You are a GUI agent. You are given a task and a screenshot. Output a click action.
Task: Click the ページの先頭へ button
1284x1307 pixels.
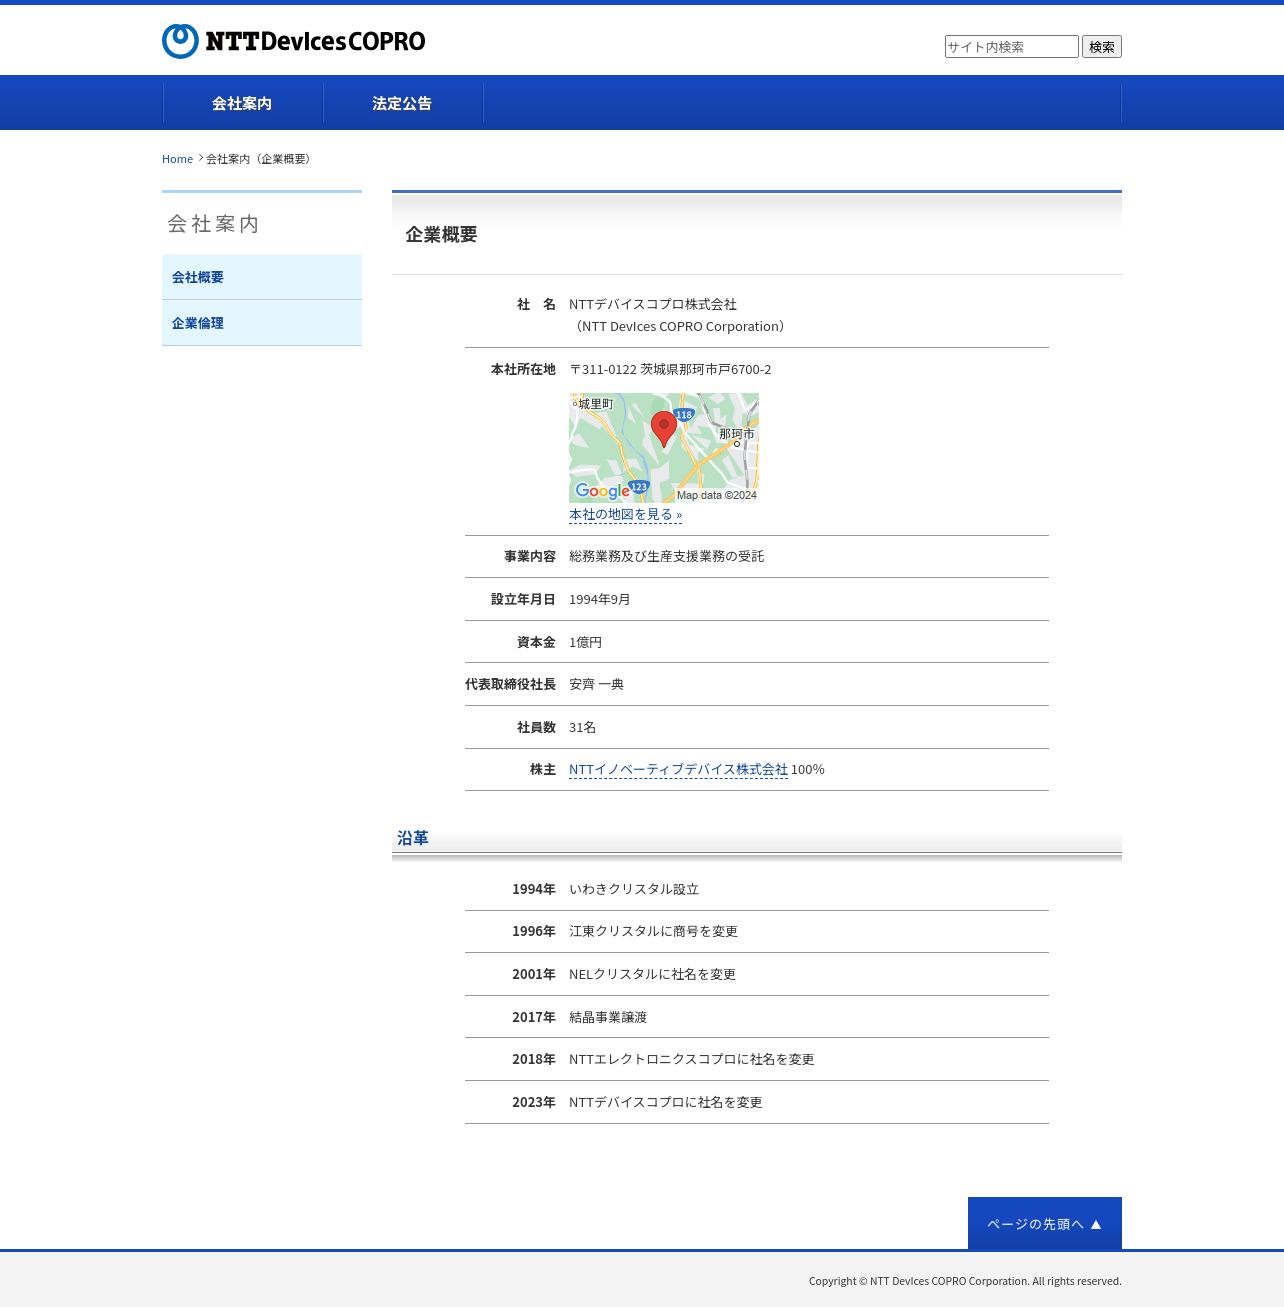pos(1044,1223)
